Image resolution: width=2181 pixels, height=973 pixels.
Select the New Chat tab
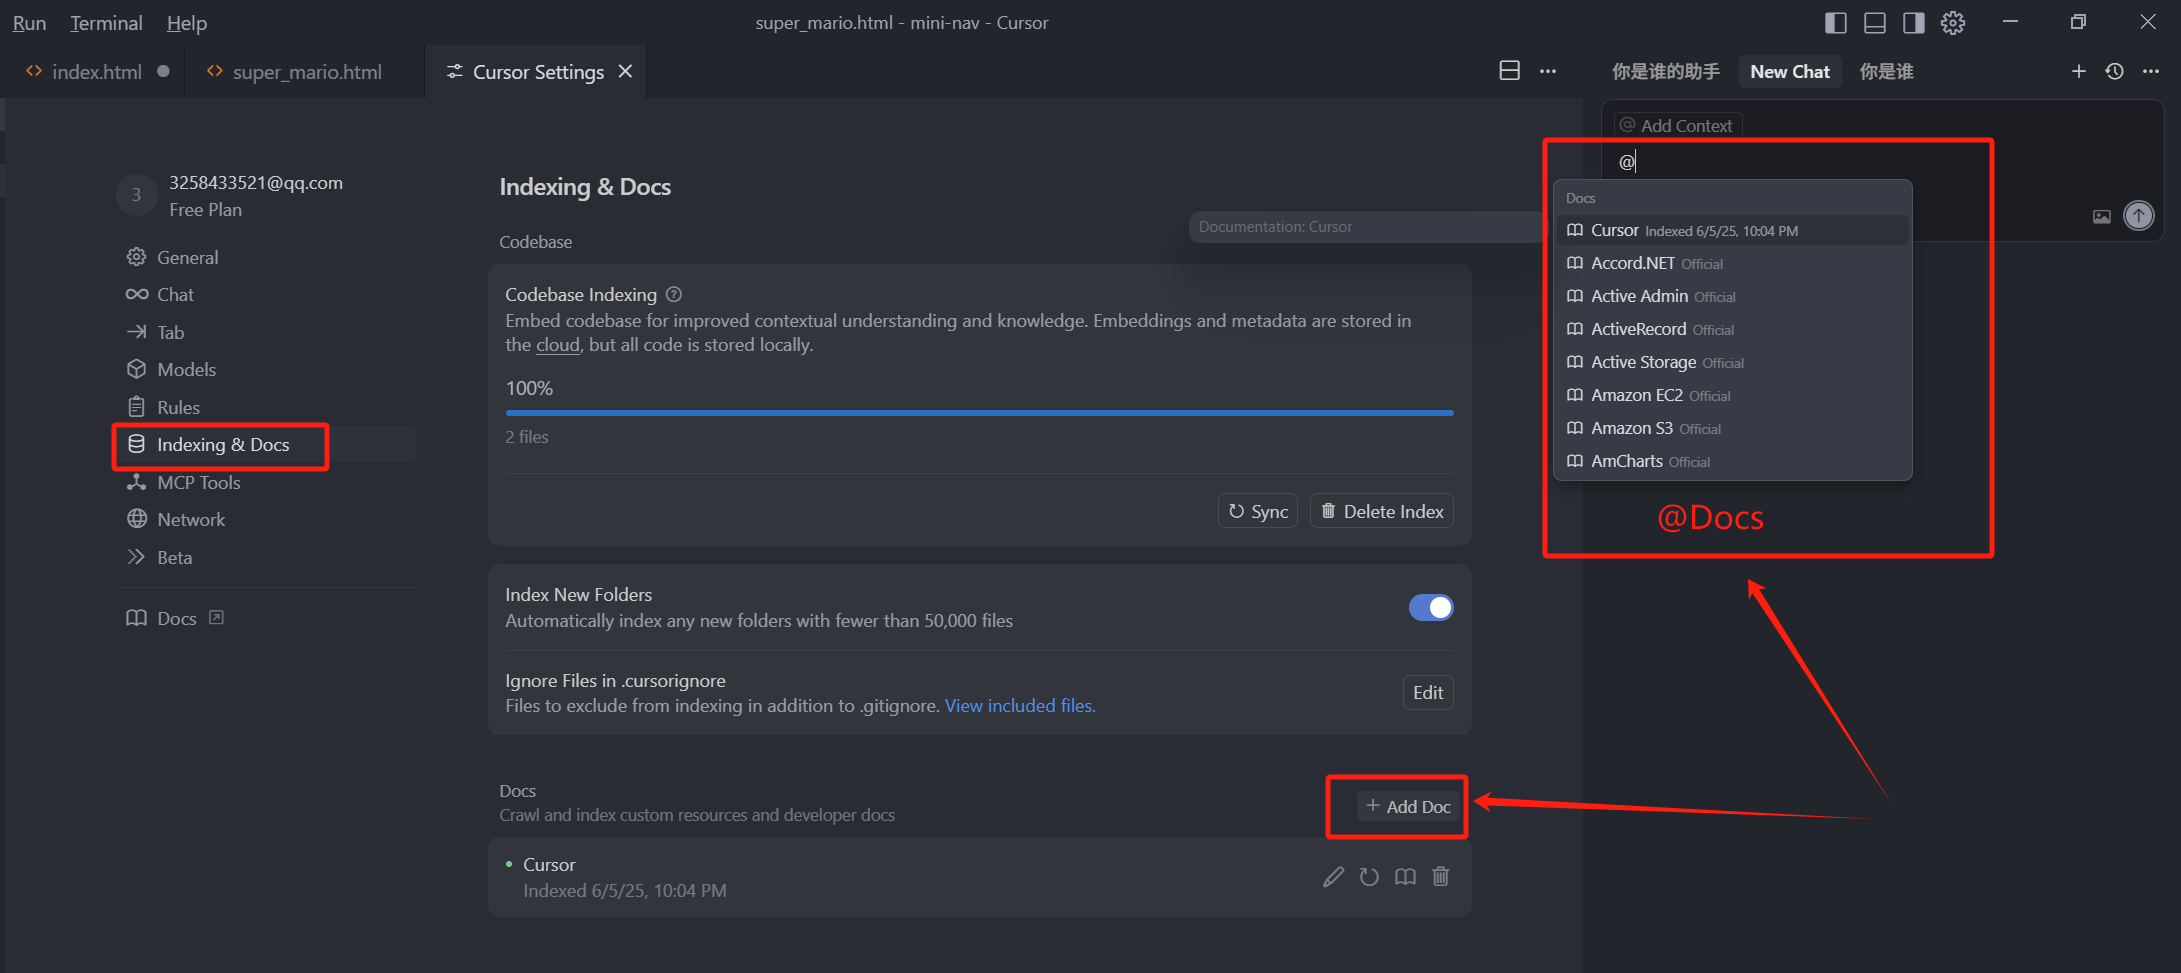1790,71
